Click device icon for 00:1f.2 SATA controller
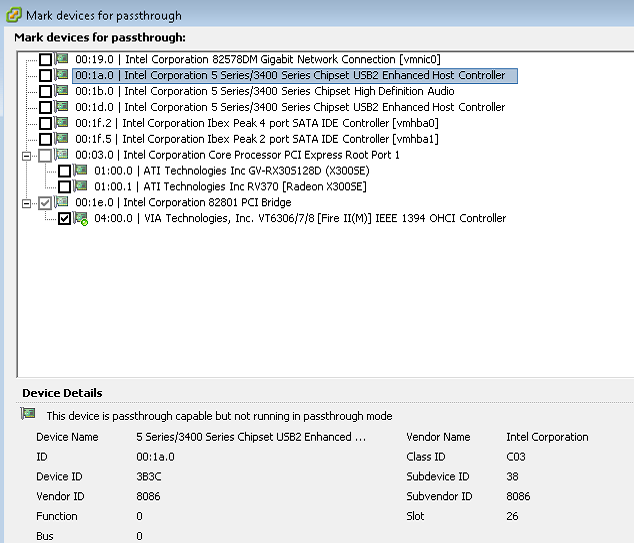Image resolution: width=634 pixels, height=543 pixels. pyautogui.click(x=61, y=122)
